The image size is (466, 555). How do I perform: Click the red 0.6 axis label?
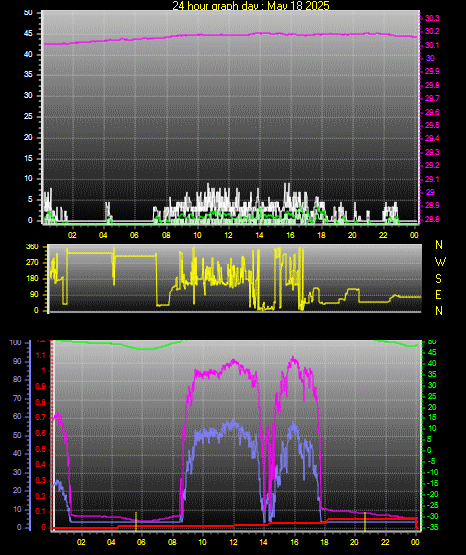coord(41,434)
